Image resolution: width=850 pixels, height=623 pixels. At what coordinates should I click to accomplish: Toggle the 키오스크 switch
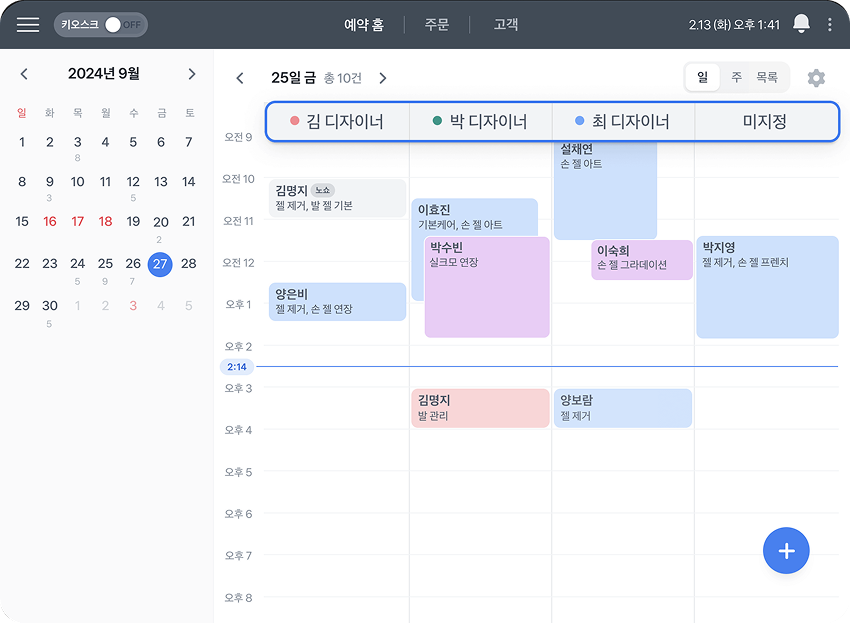(x=112, y=25)
